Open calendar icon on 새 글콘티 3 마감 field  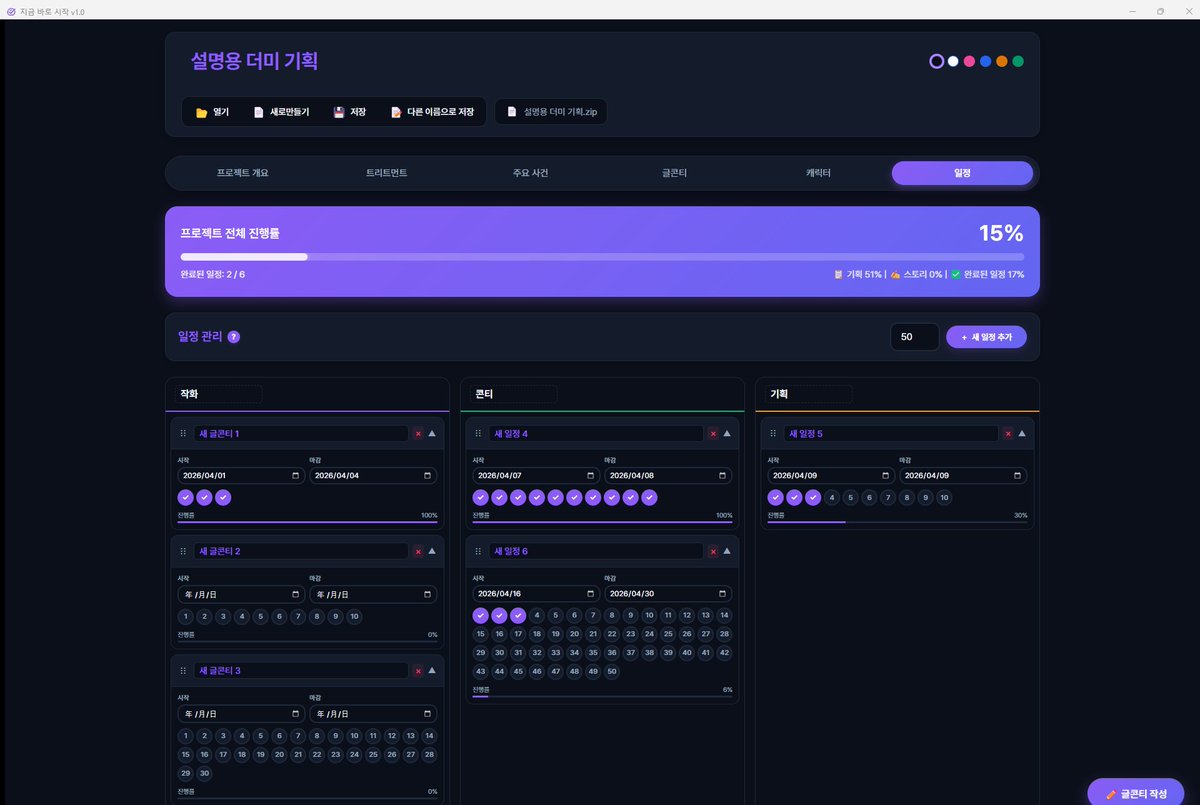coord(428,714)
